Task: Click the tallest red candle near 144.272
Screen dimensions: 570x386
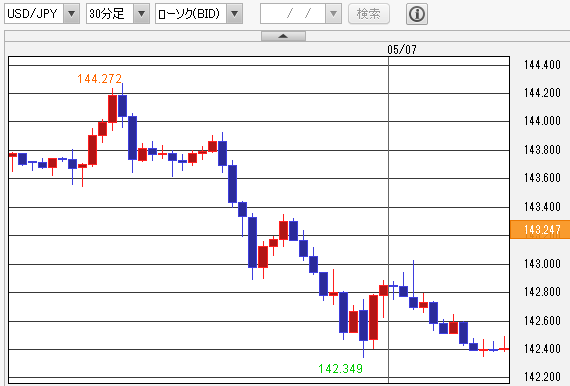Action: coord(112,109)
